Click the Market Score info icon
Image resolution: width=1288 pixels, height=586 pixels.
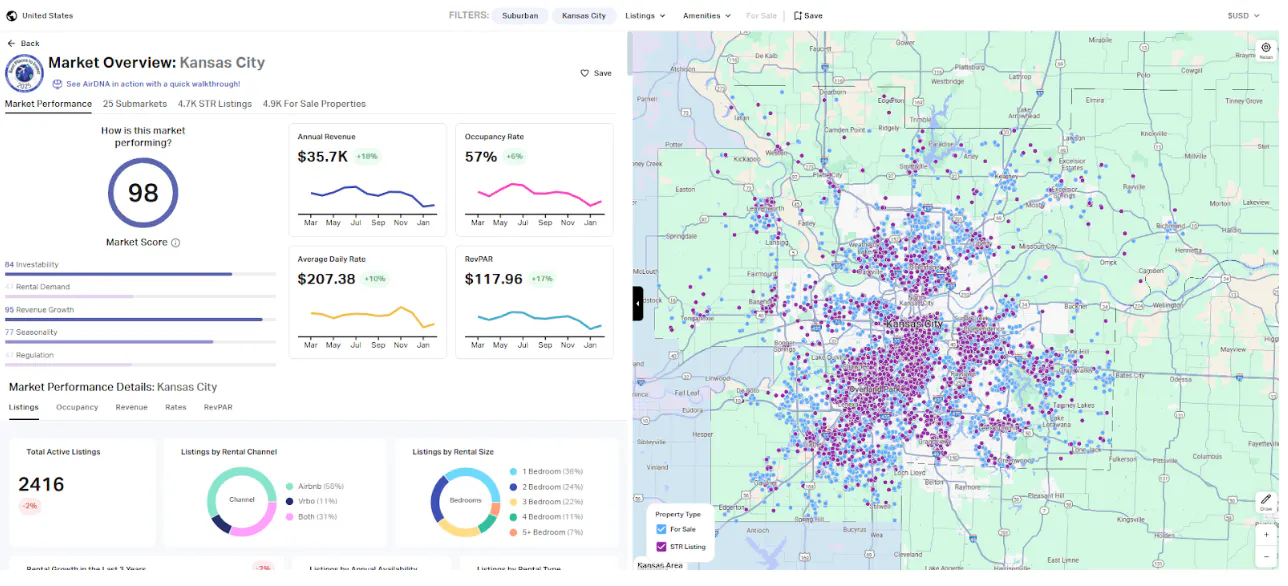(176, 243)
